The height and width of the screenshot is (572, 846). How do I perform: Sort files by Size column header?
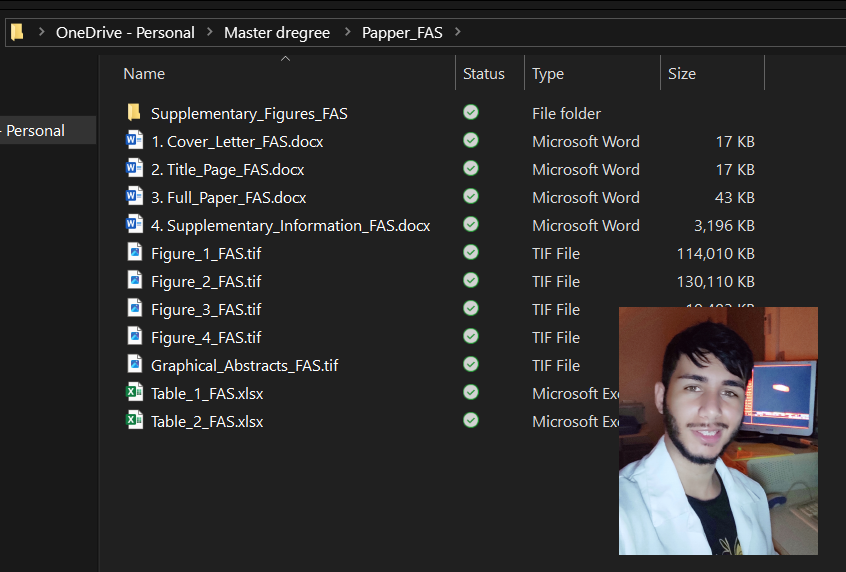(x=682, y=73)
